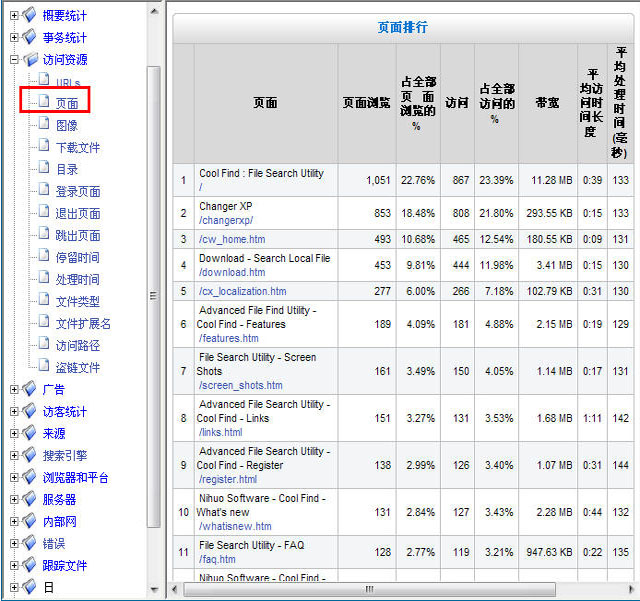
Task: Open the 访问路径 report
Action: pos(78,346)
